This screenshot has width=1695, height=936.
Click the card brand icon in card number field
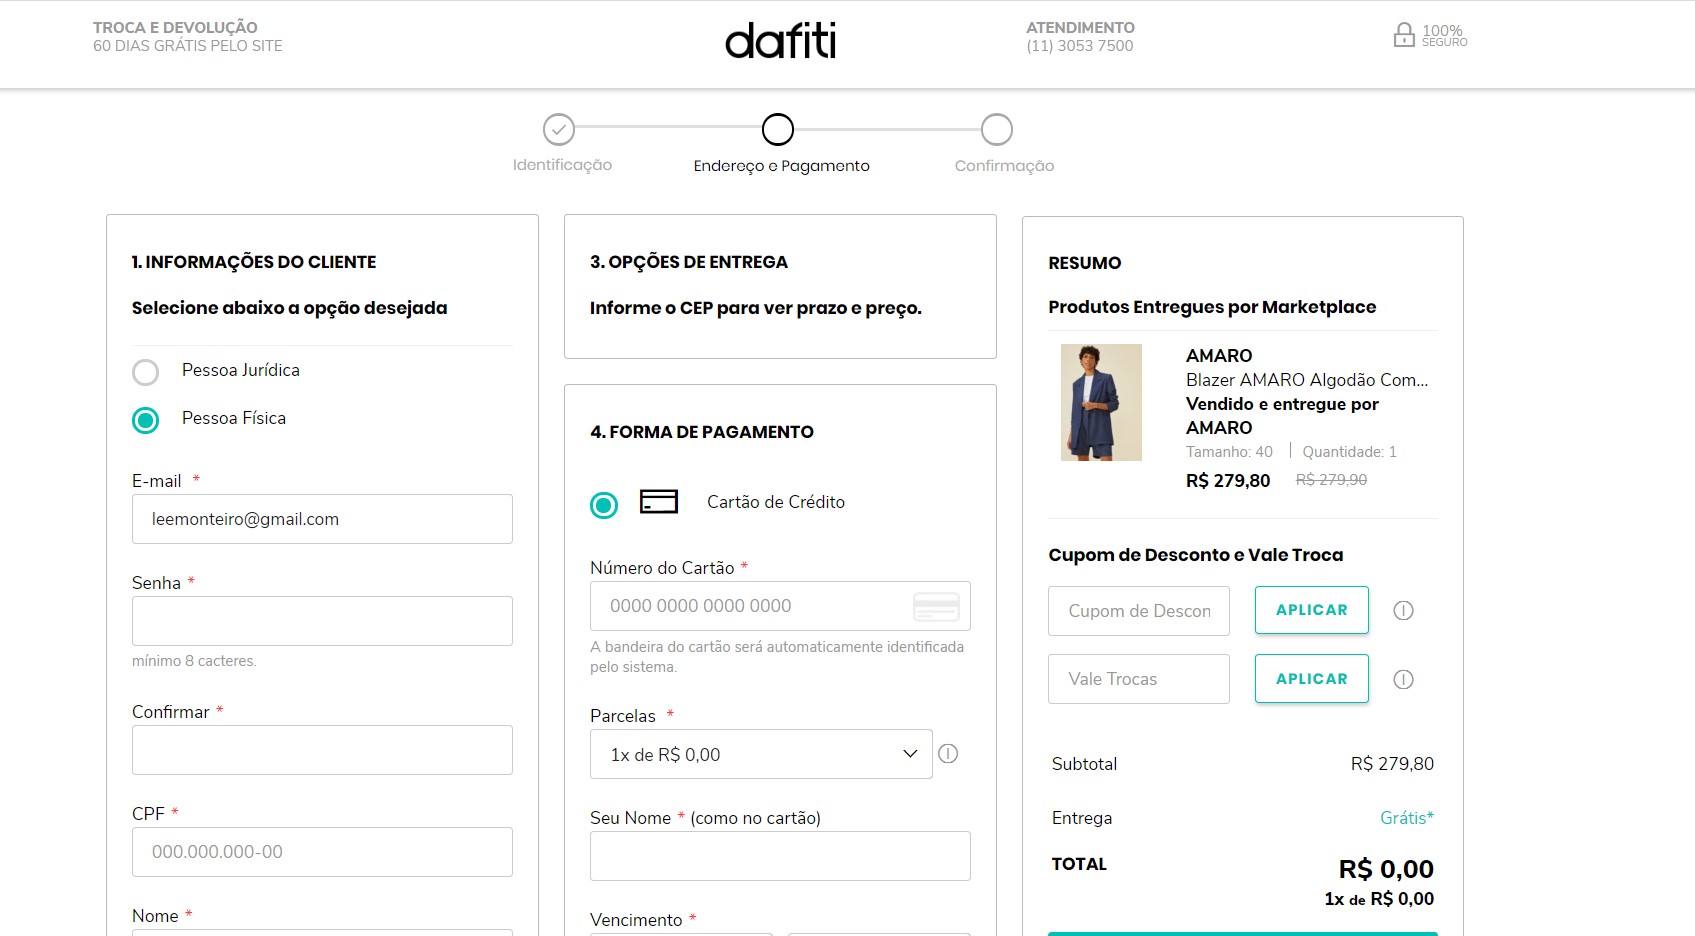tap(936, 606)
